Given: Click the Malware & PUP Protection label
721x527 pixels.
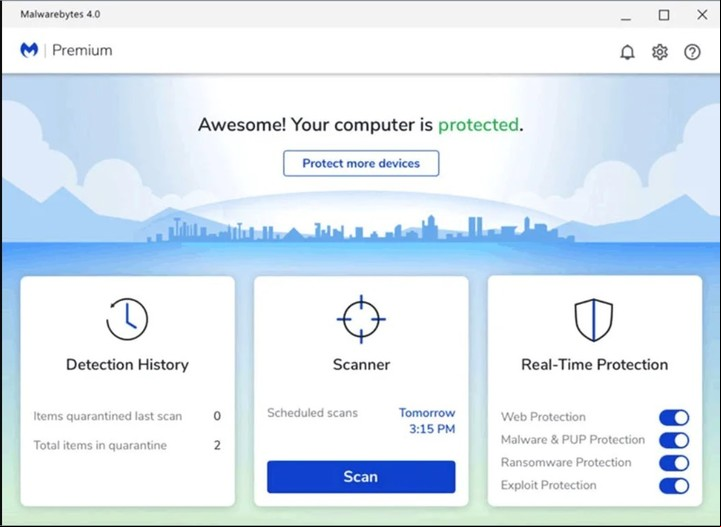Looking at the screenshot, I should point(572,440).
